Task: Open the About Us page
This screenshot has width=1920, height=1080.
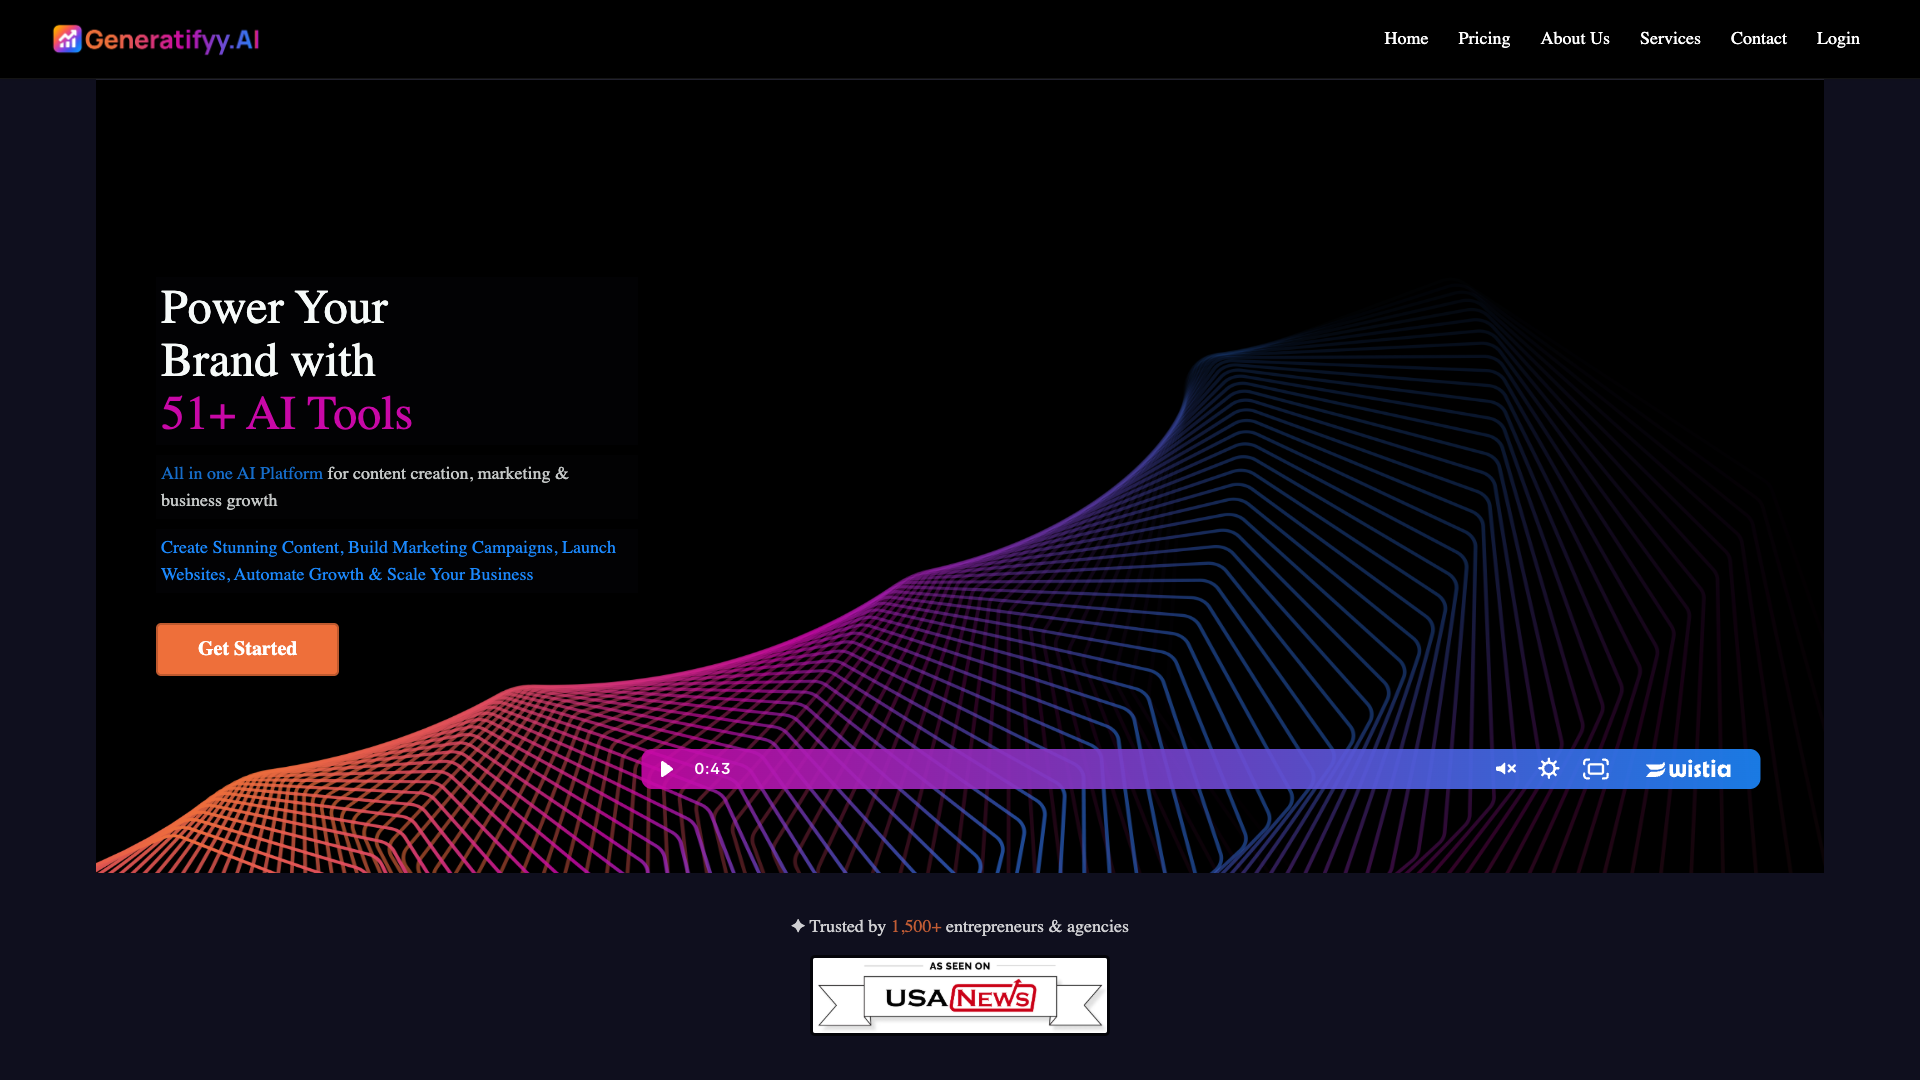Action: click(x=1575, y=38)
